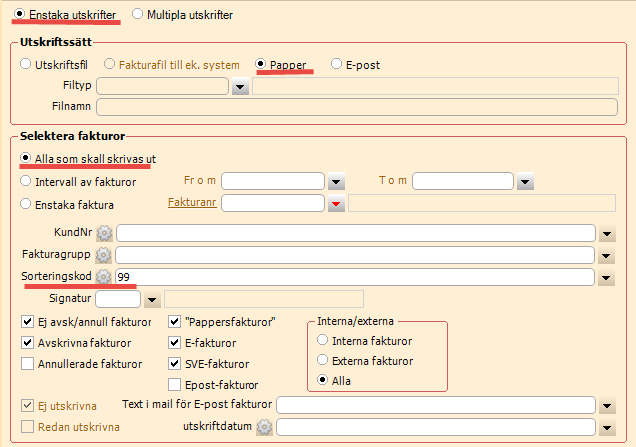Click the red arrow beside Fakturanr field
Image resolution: width=636 pixels, height=447 pixels.
[x=336, y=204]
